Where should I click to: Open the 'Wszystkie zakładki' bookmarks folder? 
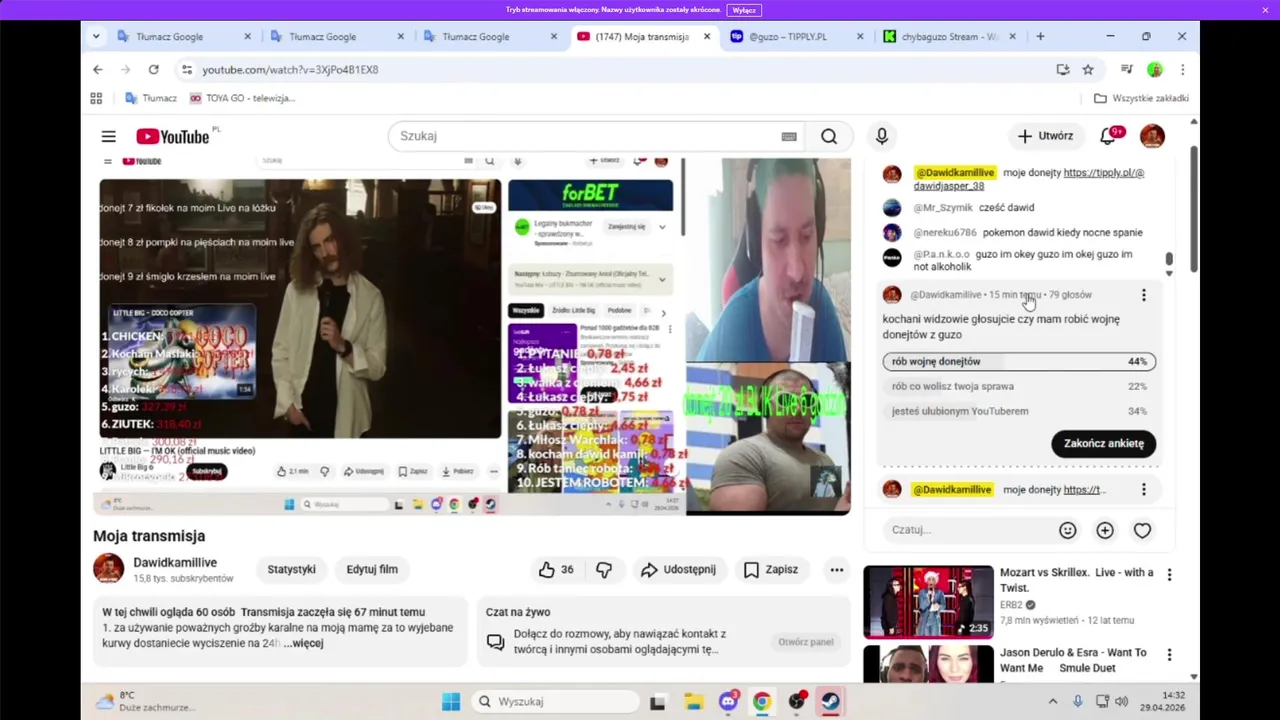click(1141, 98)
